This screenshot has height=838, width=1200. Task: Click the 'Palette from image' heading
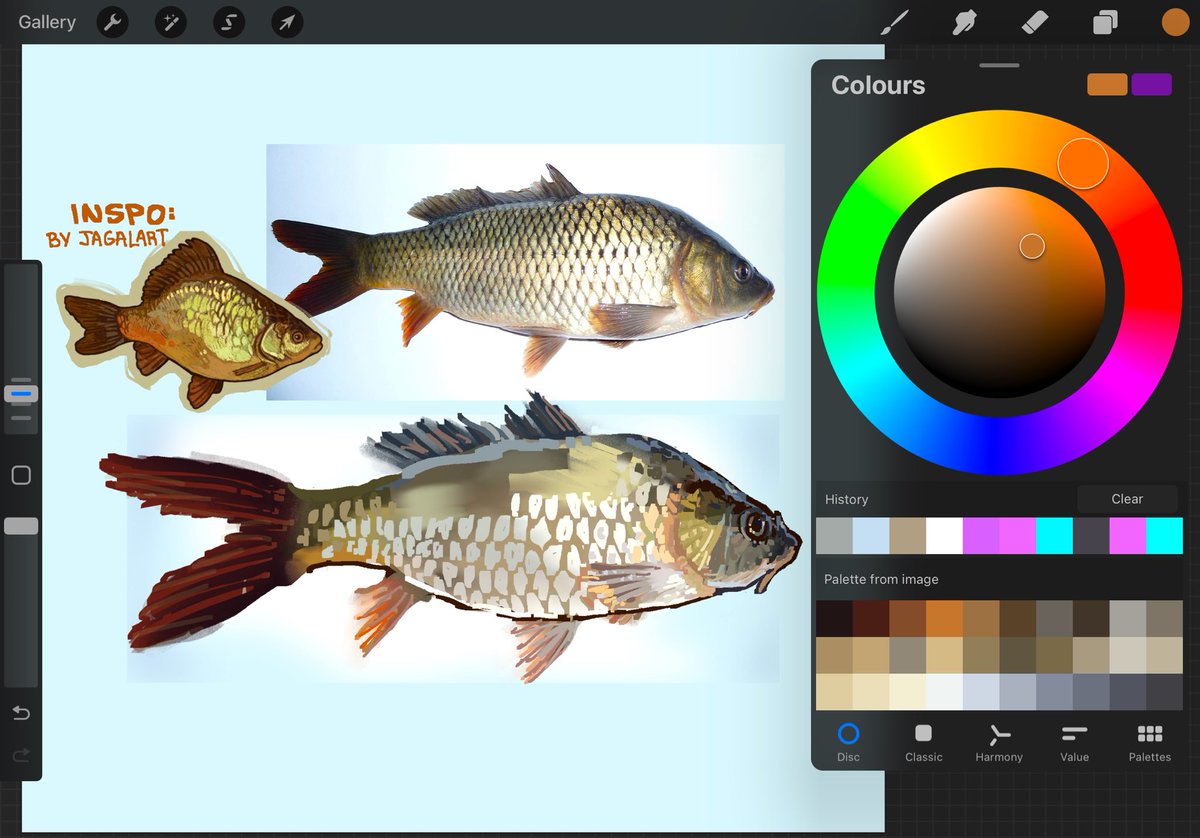coord(881,579)
